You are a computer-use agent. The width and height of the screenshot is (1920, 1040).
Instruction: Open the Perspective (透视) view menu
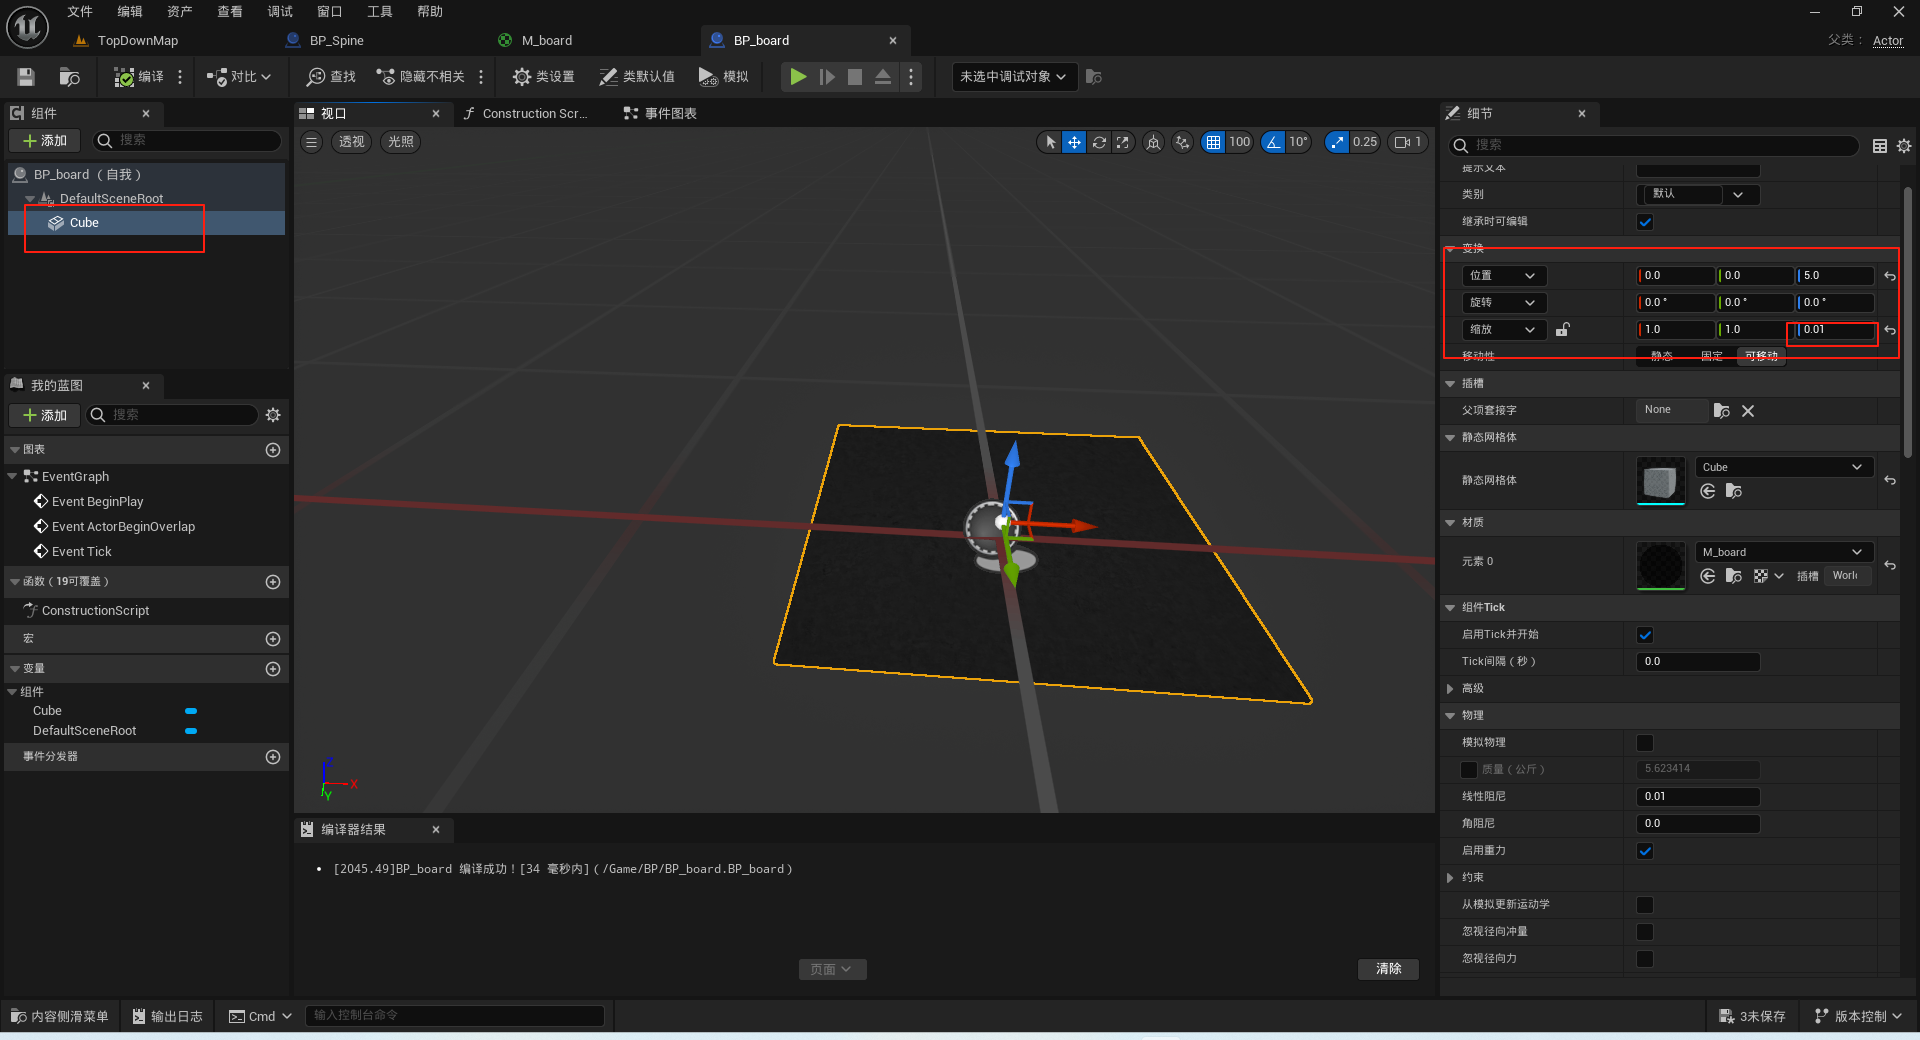pyautogui.click(x=352, y=142)
